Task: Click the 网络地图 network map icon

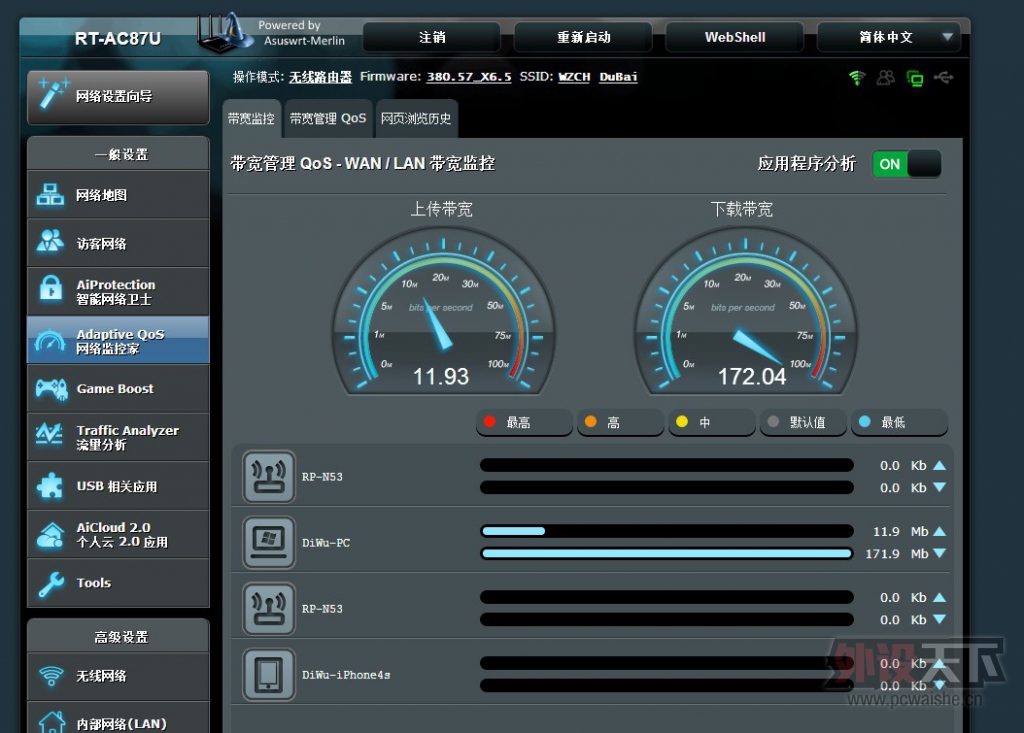Action: tap(50, 195)
